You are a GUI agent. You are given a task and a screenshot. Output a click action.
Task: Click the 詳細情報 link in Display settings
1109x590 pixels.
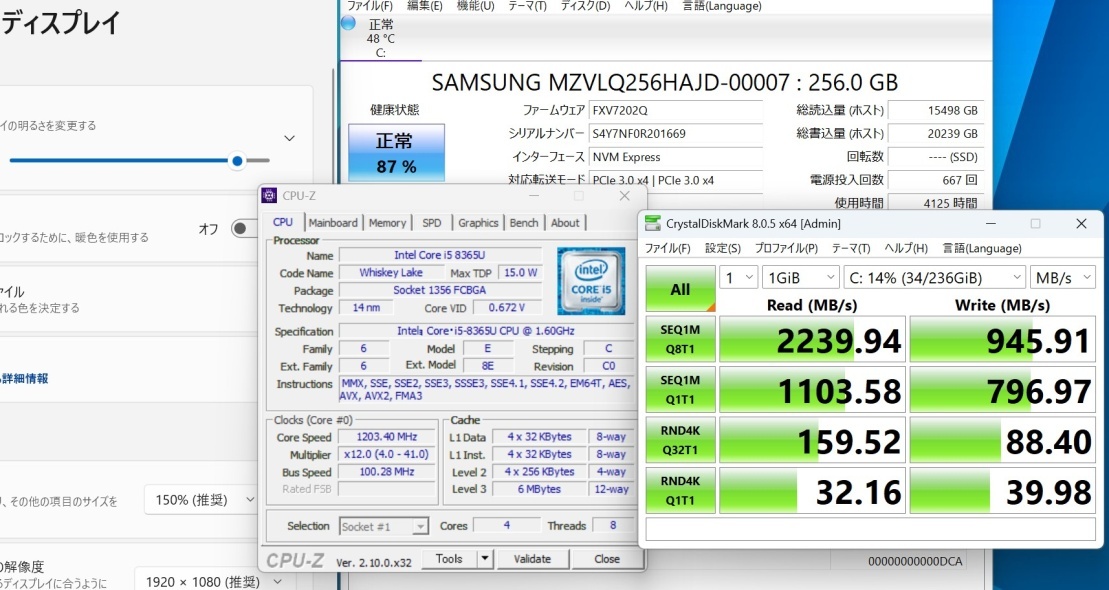click(24, 378)
